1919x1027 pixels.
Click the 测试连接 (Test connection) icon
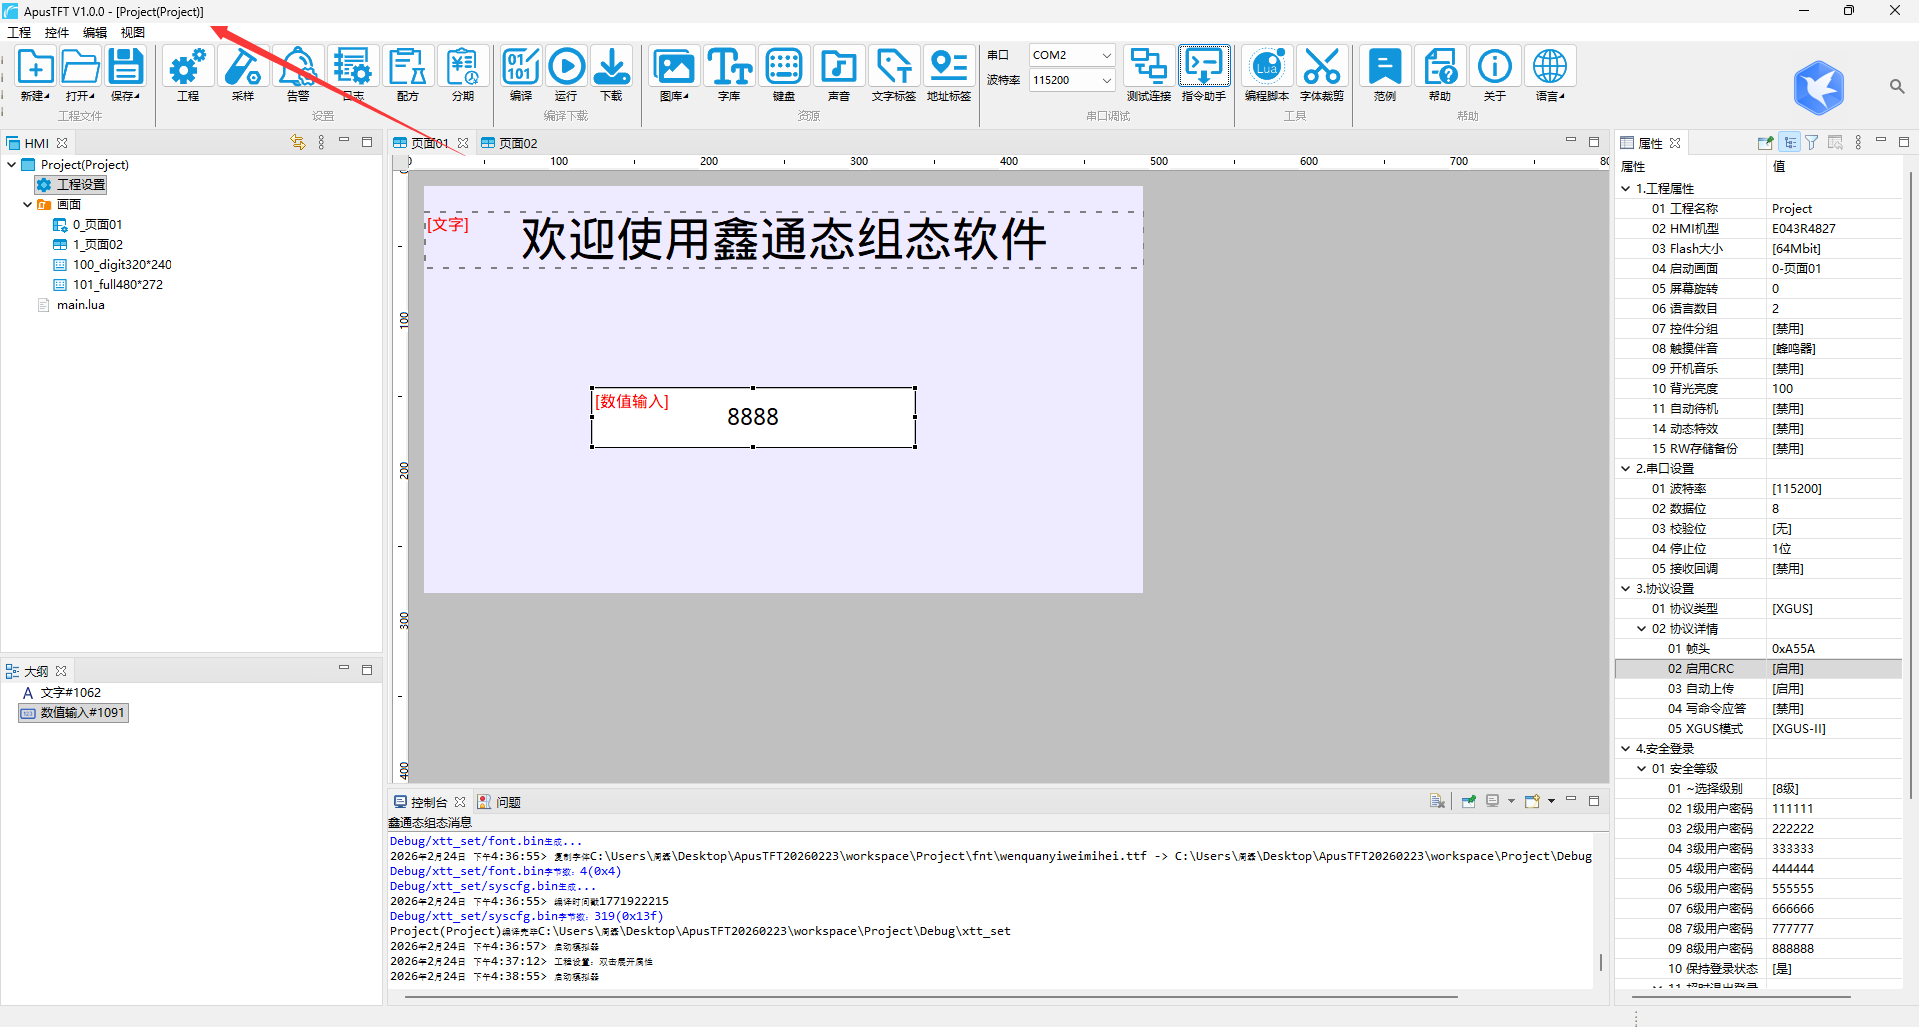point(1148,68)
